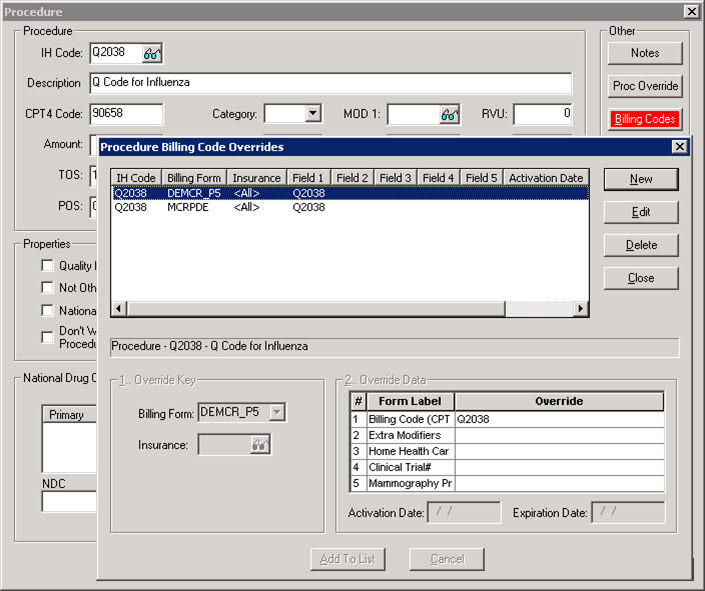Screen dimensions: 705x591
Task: Click the Insurance binoculars lookup icon
Action: 259,445
